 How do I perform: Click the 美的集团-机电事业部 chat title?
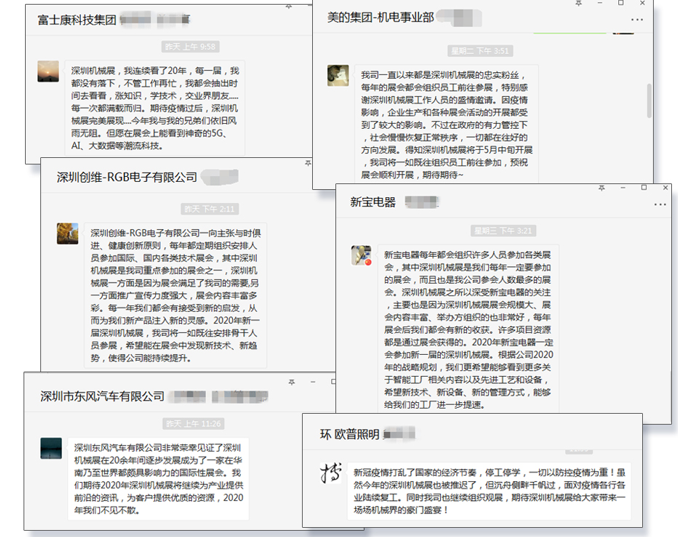[x=381, y=17]
